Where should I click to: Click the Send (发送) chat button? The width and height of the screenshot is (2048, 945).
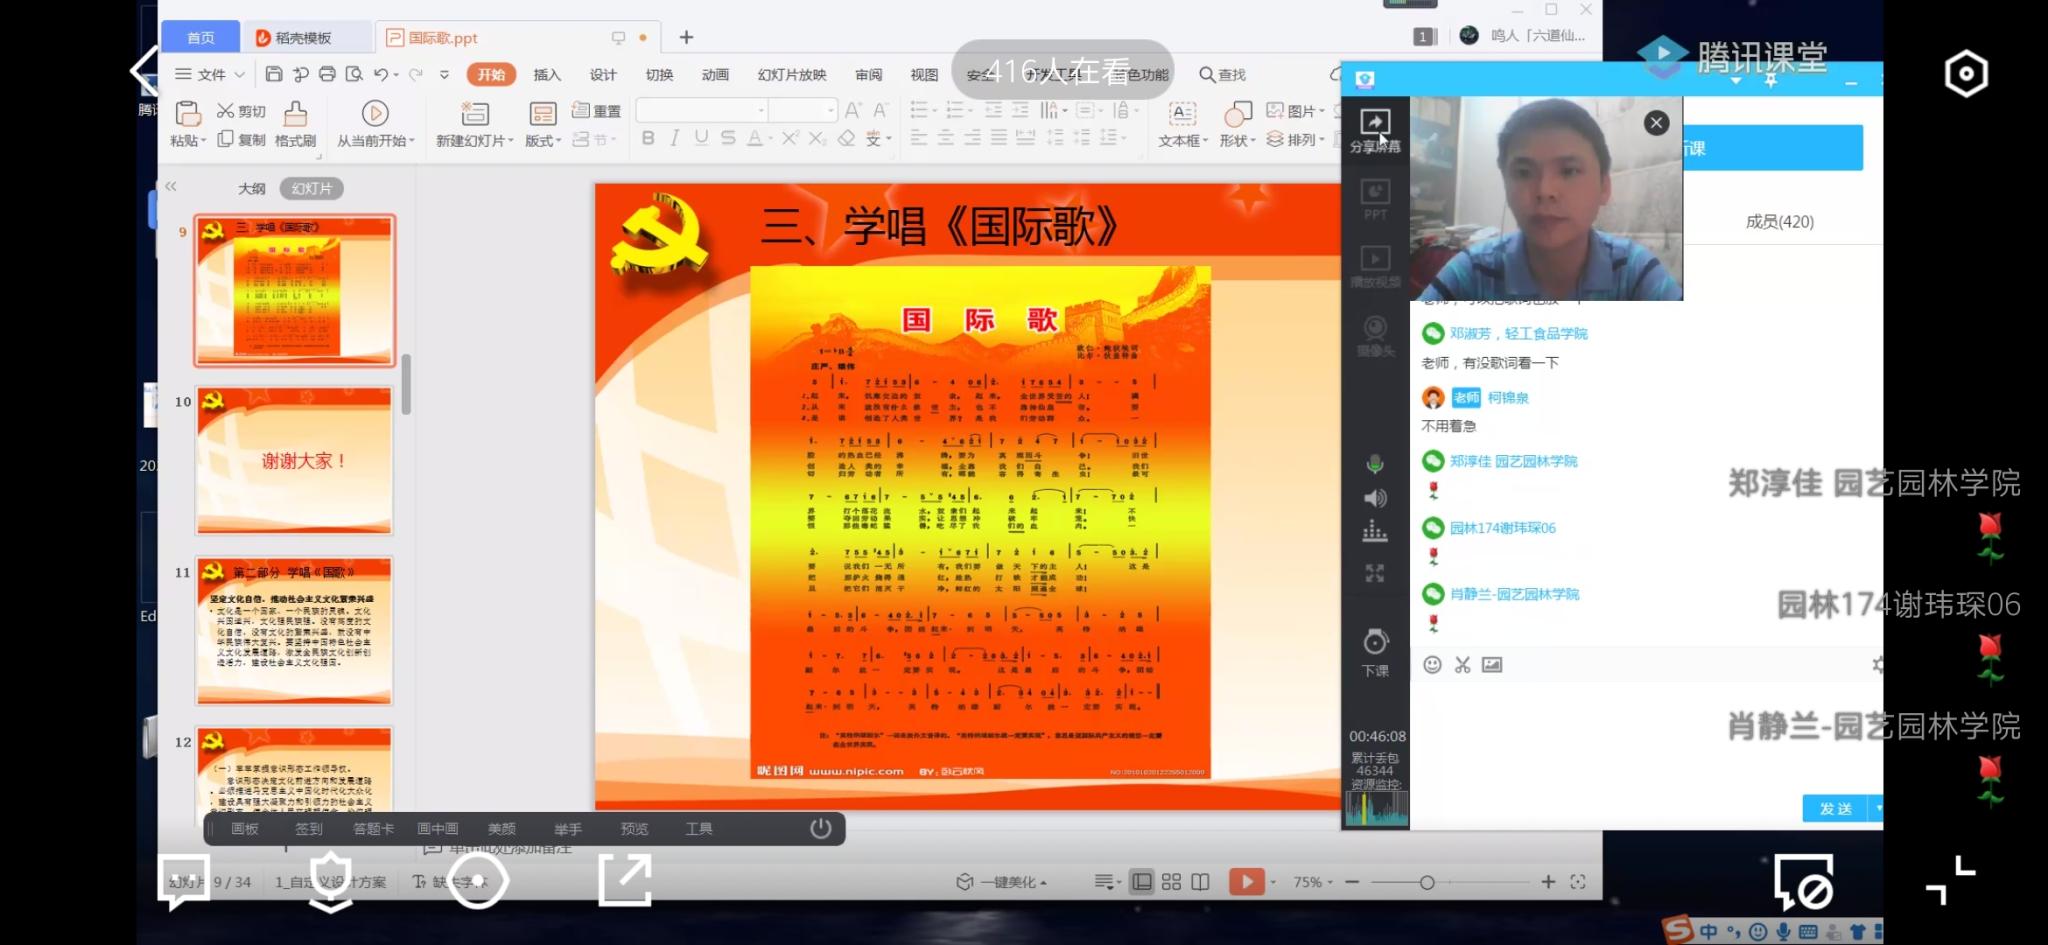coord(1835,808)
